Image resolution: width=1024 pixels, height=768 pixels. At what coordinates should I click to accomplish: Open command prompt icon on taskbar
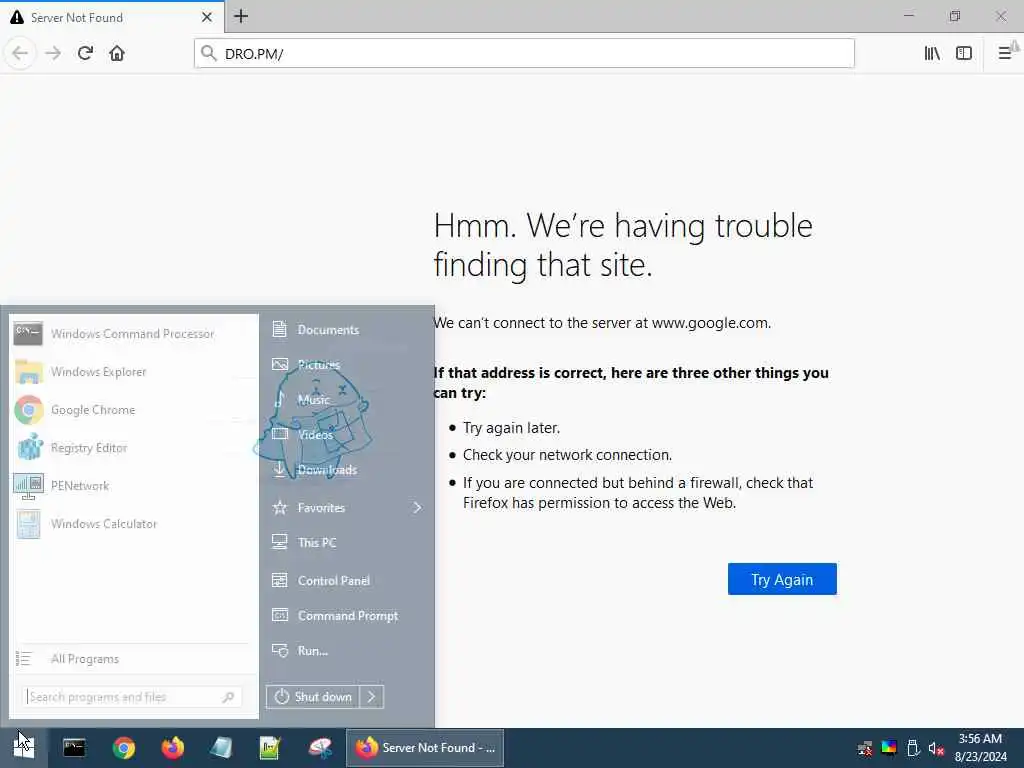(x=74, y=748)
